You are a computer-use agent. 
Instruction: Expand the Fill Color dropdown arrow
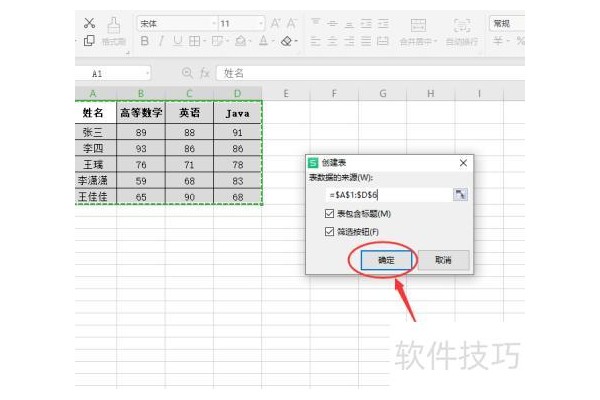pos(249,41)
